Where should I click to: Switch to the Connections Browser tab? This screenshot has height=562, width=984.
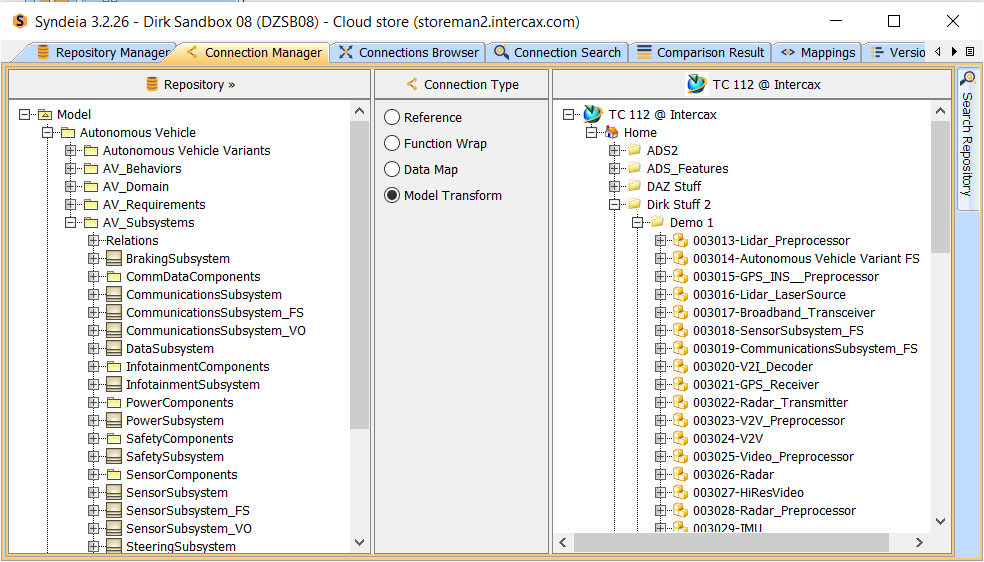coord(409,53)
